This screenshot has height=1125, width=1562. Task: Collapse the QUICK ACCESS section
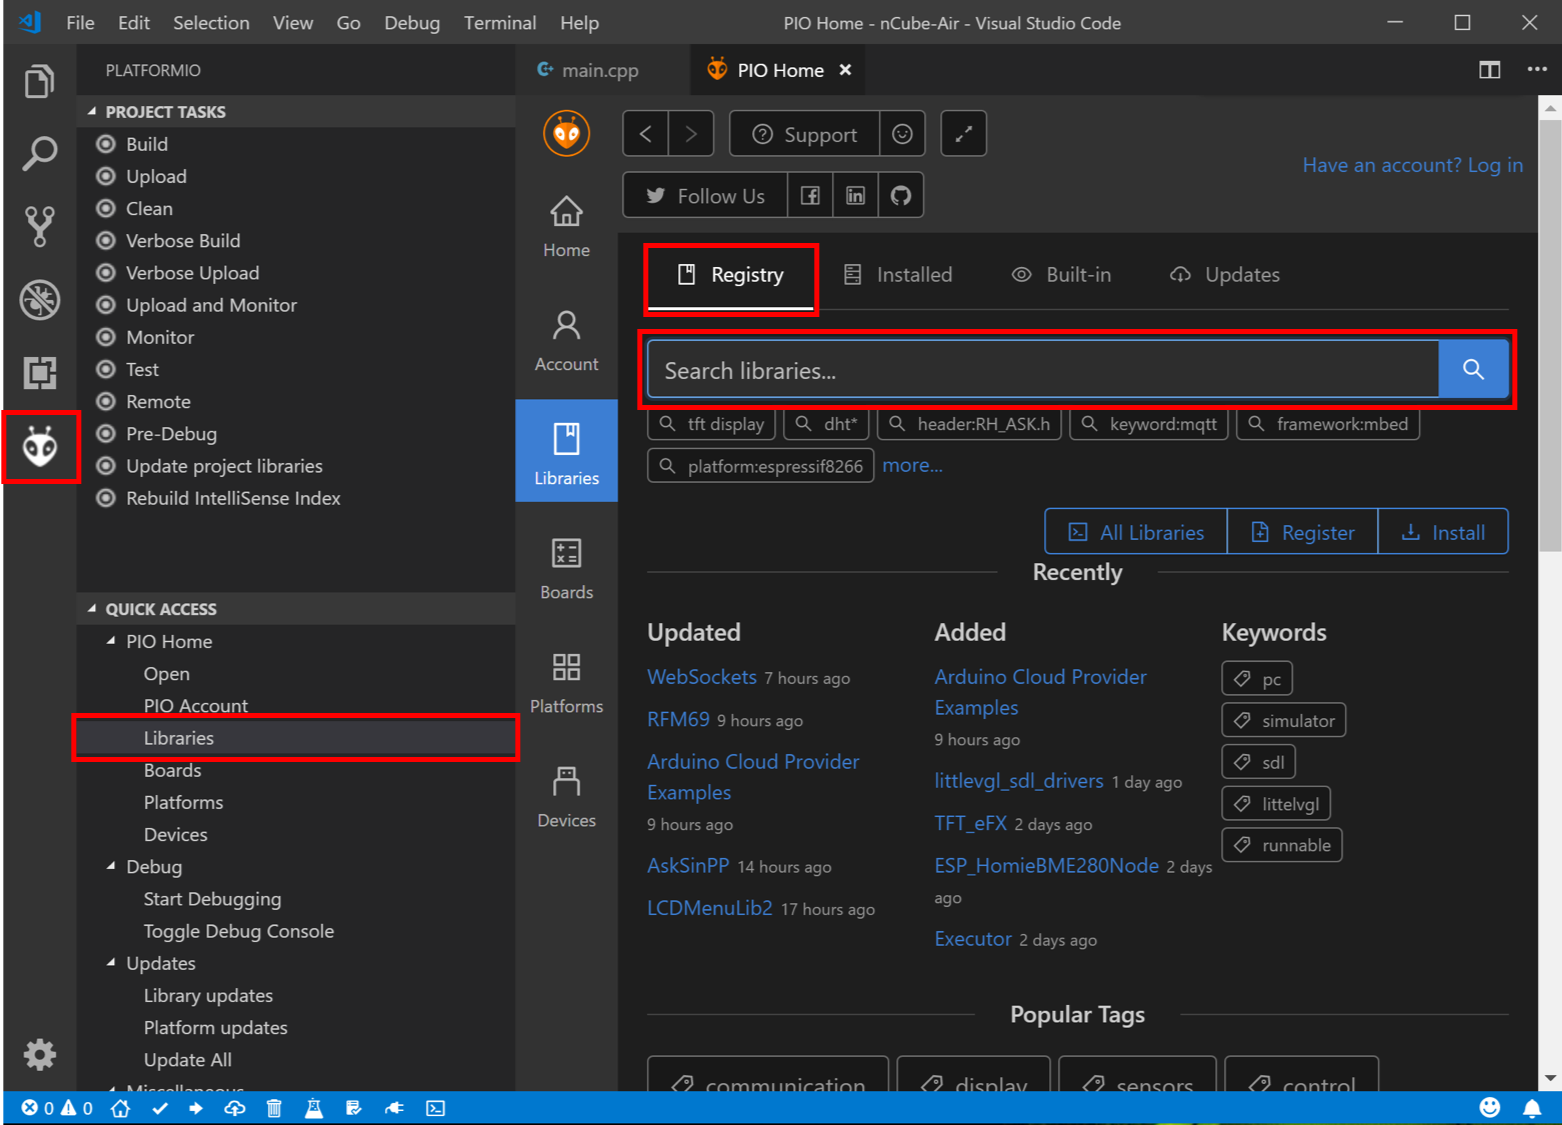point(93,609)
